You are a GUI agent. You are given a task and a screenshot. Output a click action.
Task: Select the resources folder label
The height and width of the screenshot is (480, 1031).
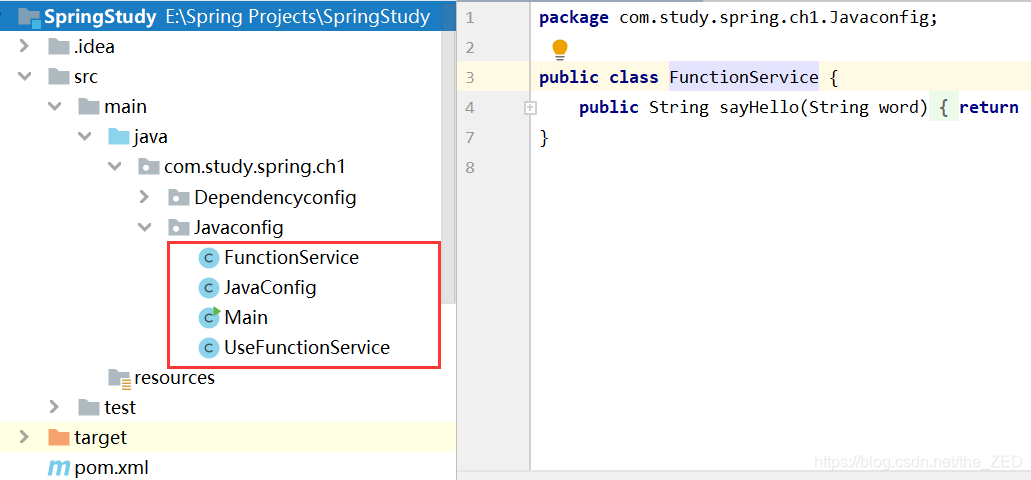coord(174,378)
